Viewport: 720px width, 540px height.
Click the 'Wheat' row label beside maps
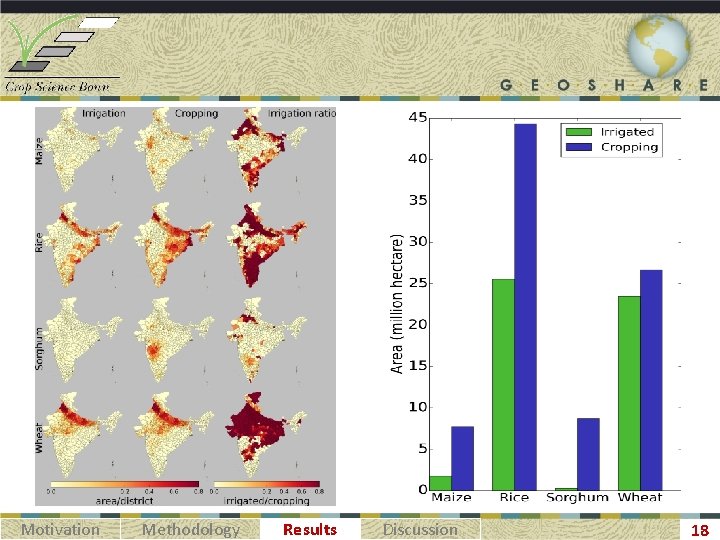[39, 439]
